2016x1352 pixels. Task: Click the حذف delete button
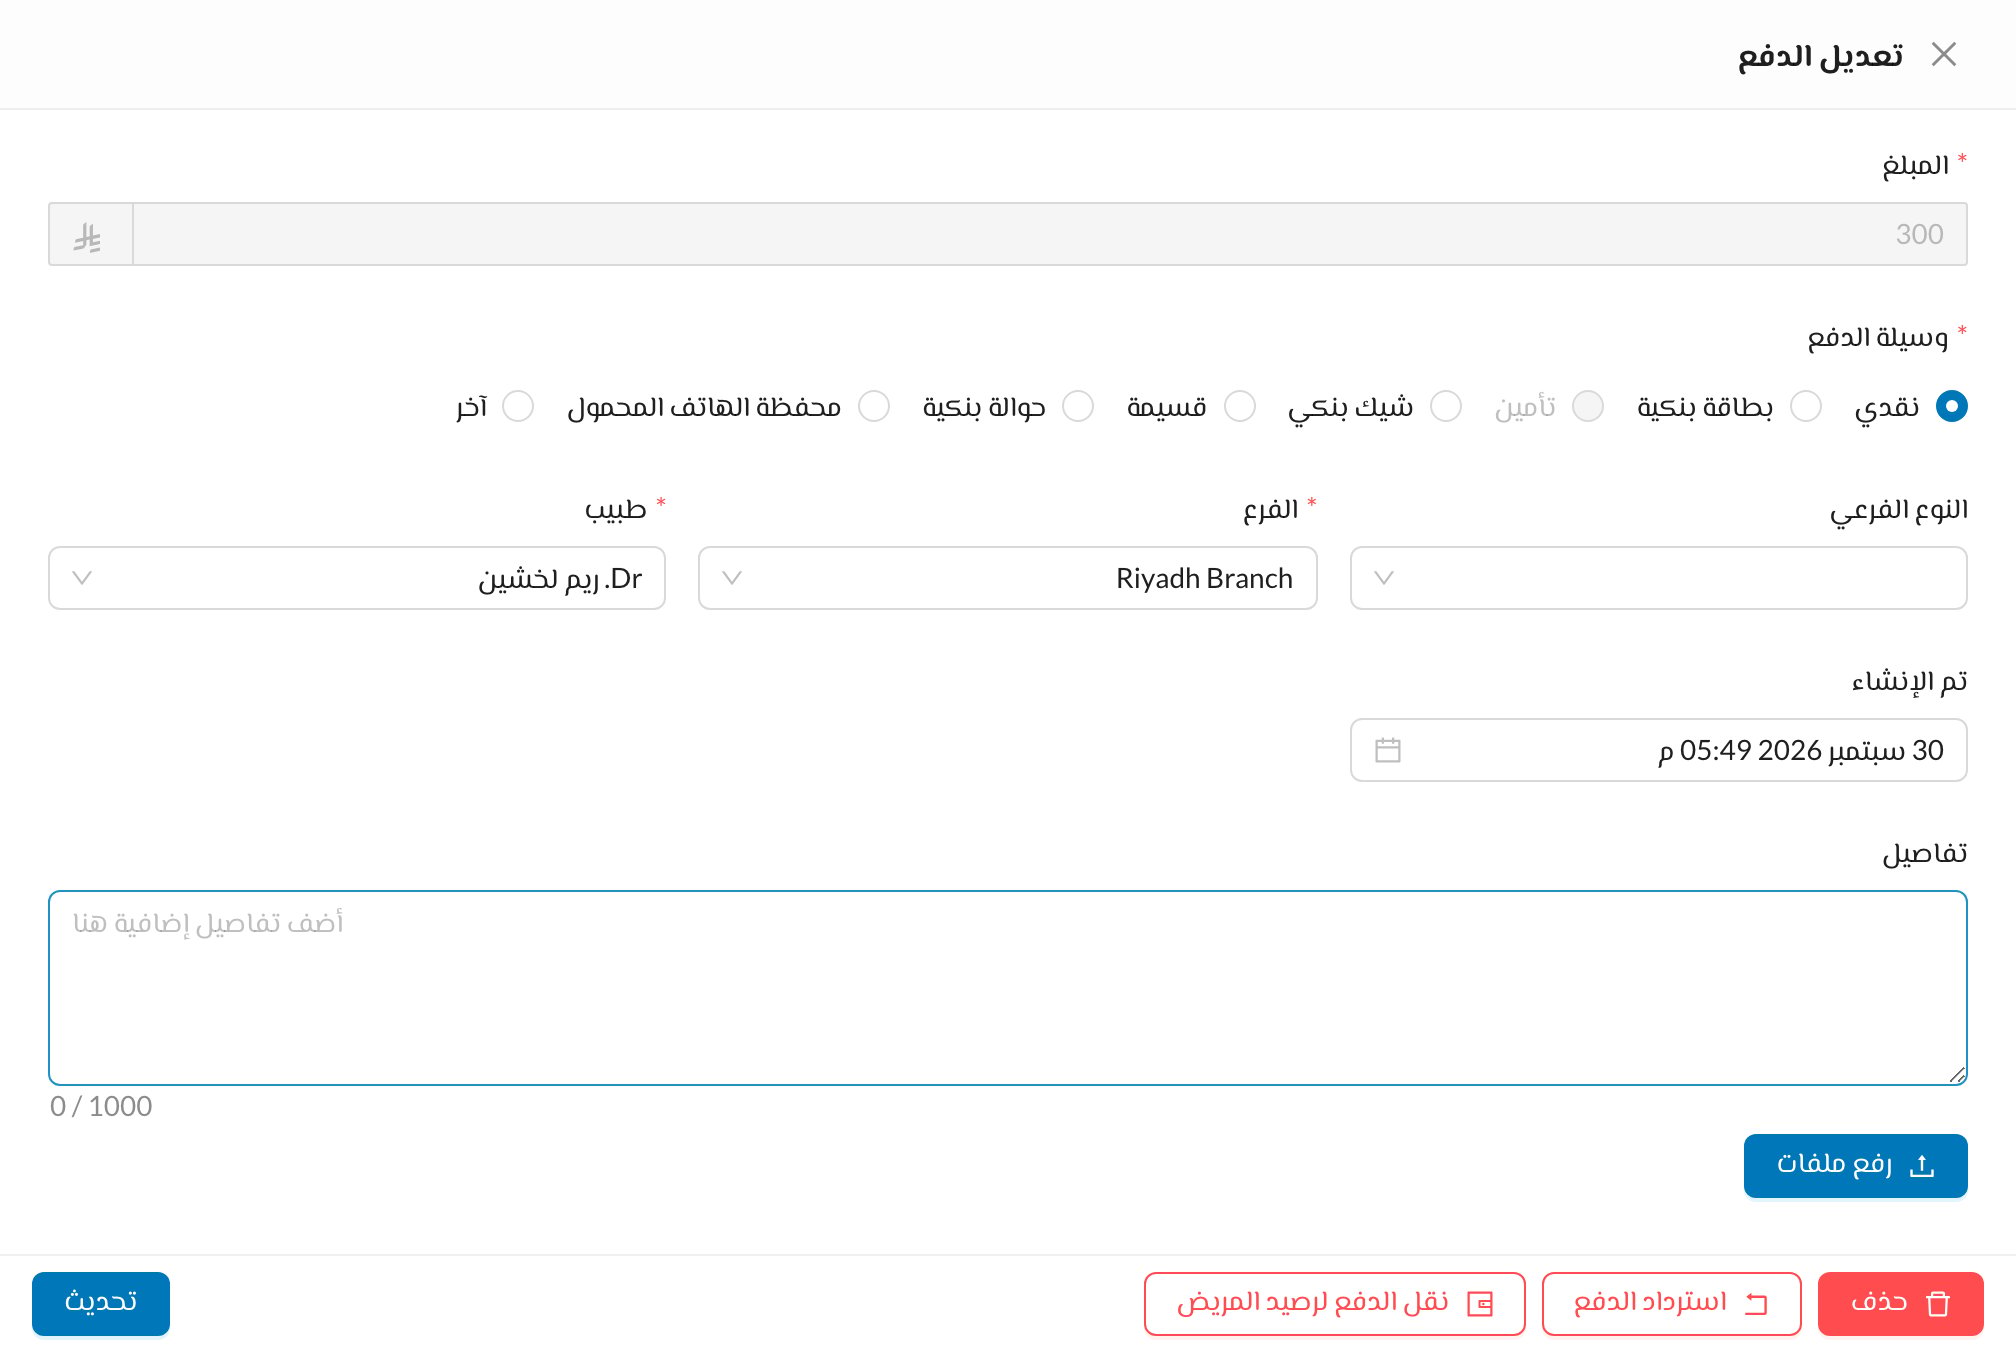[x=1900, y=1303]
